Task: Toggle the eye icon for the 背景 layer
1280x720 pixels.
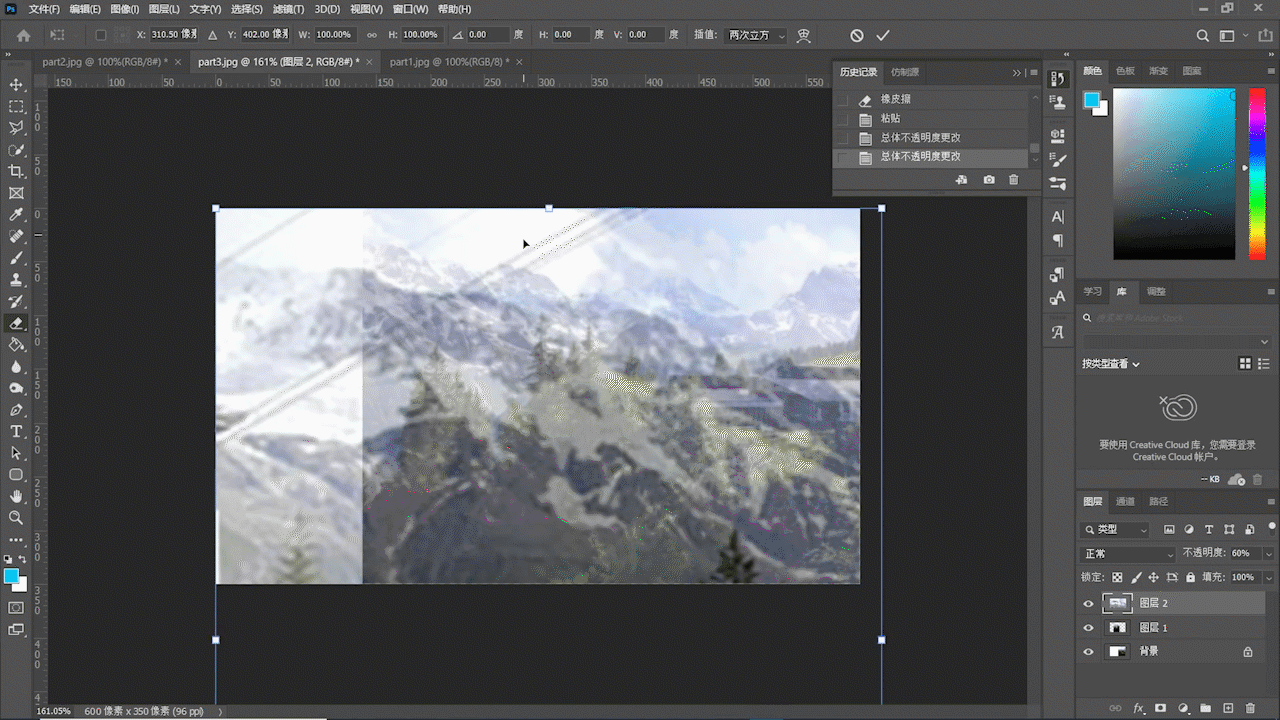Action: click(1089, 651)
